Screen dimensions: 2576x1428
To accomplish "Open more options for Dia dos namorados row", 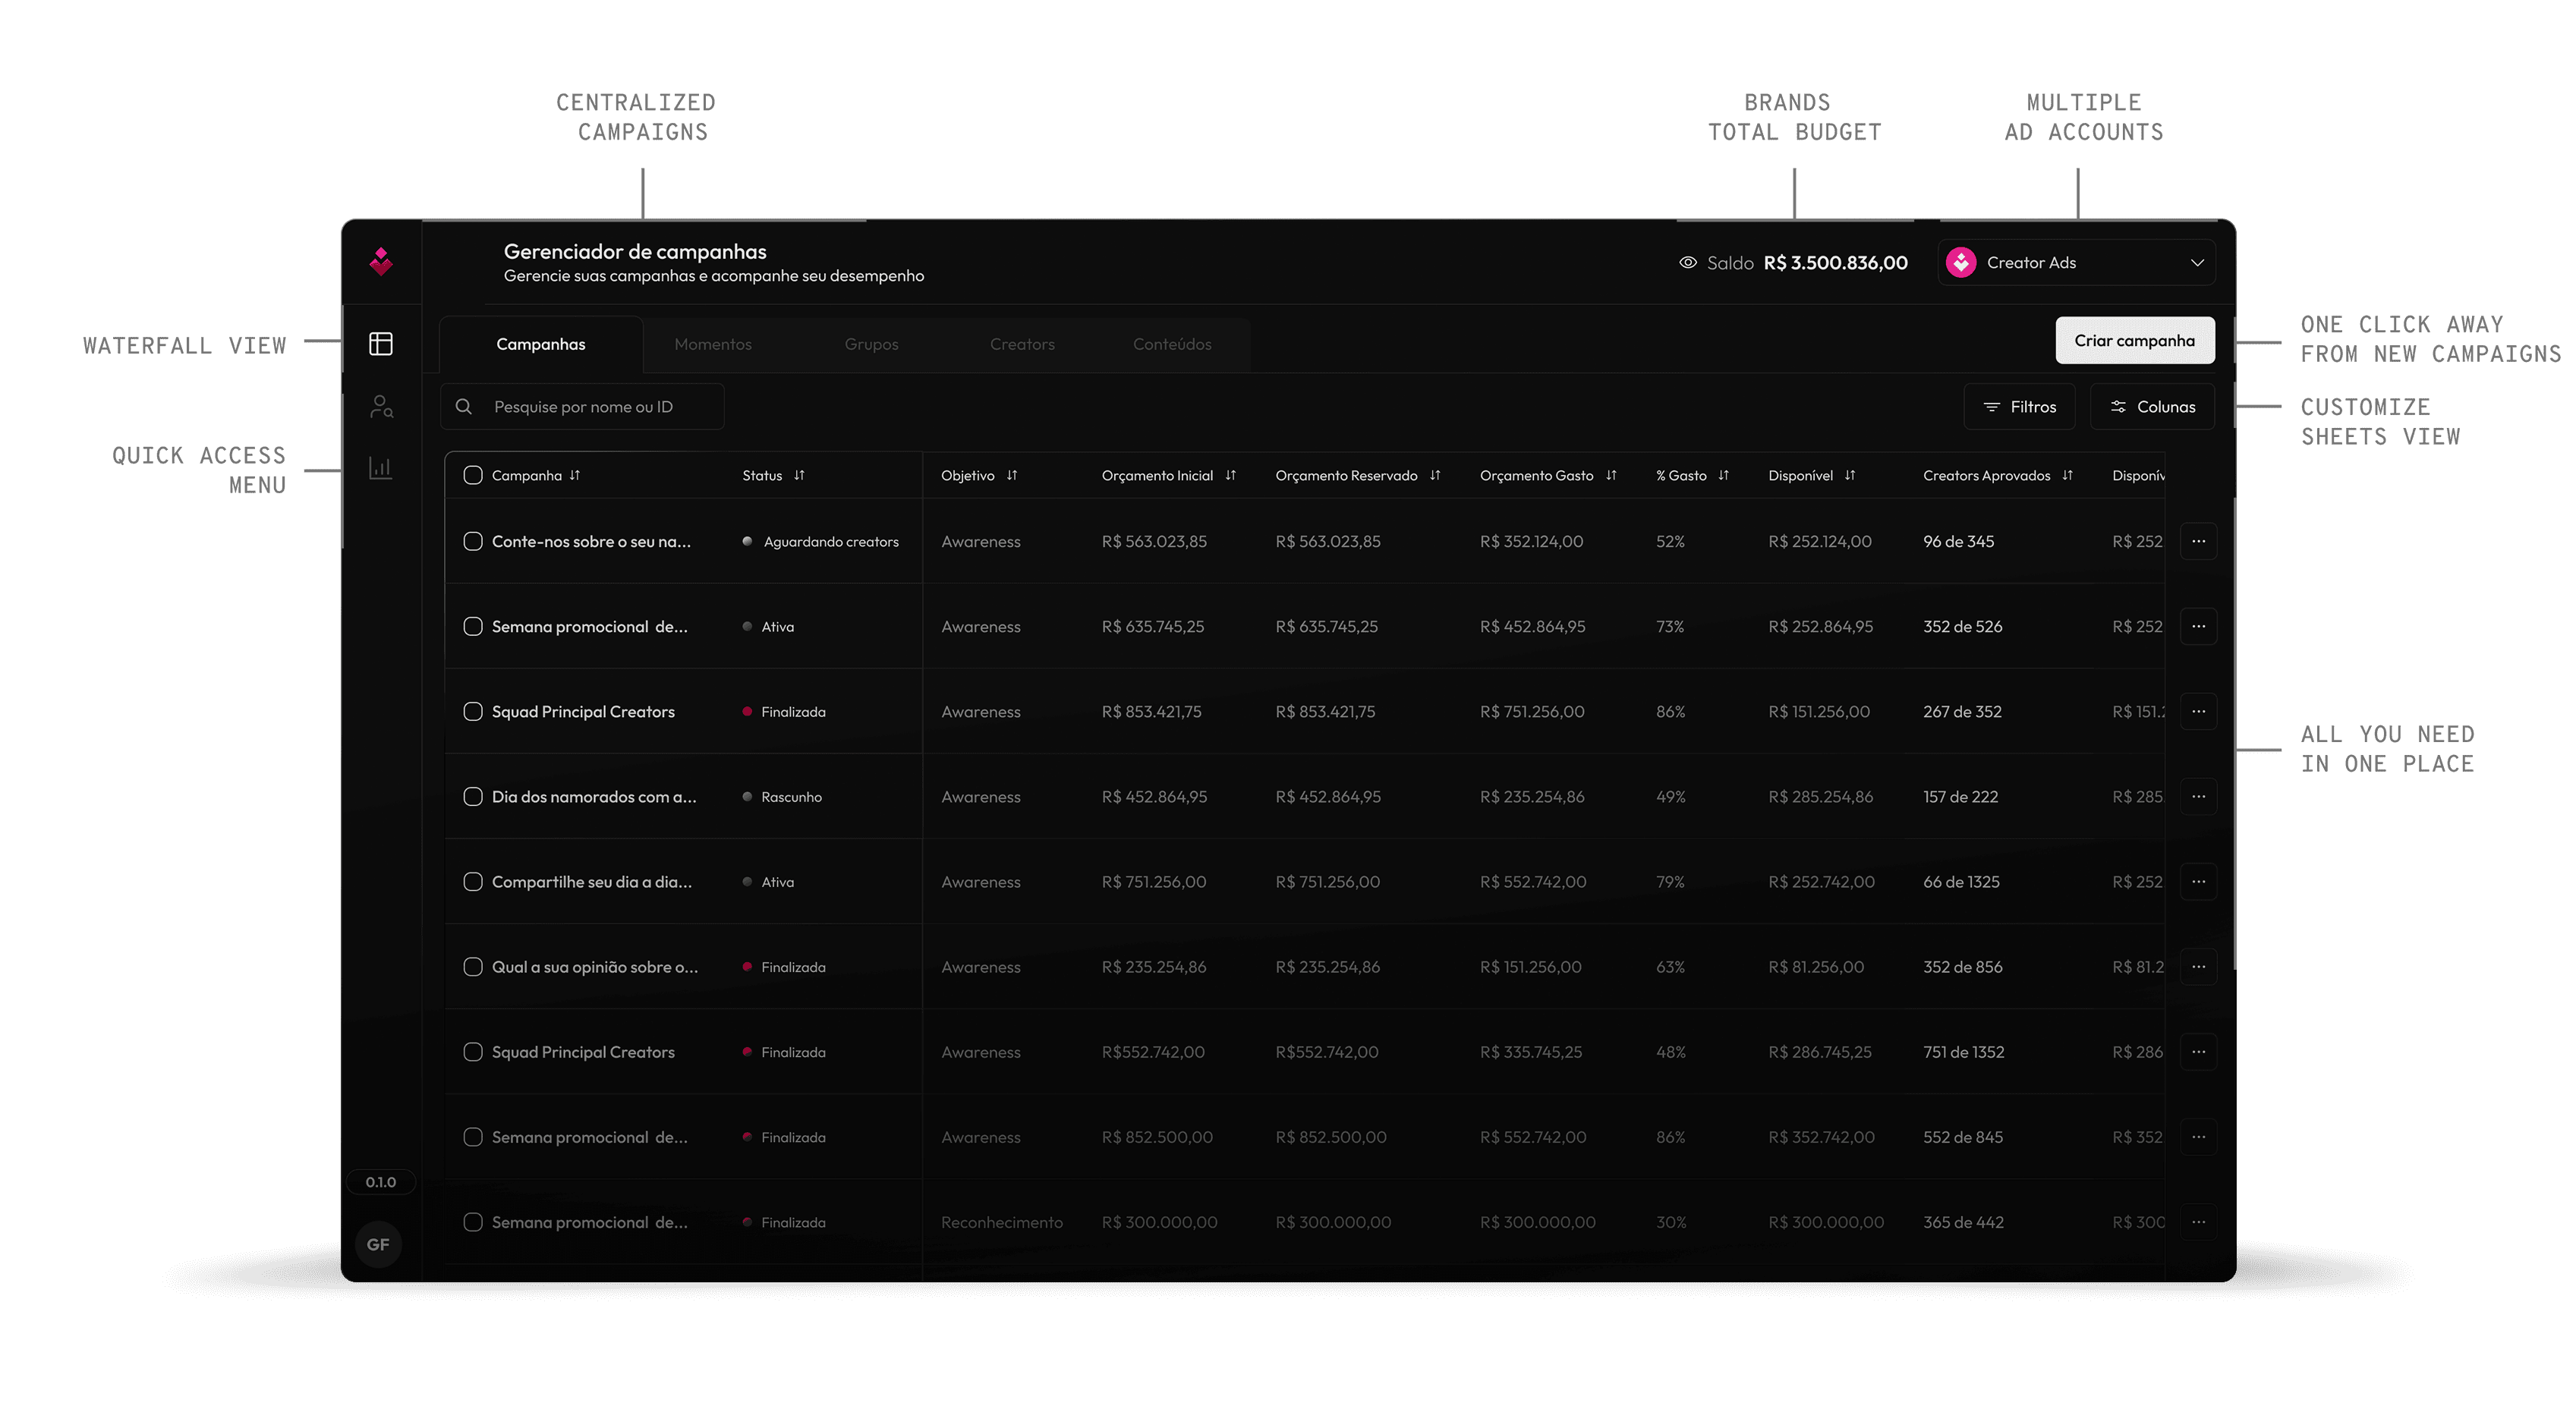I will [2199, 797].
